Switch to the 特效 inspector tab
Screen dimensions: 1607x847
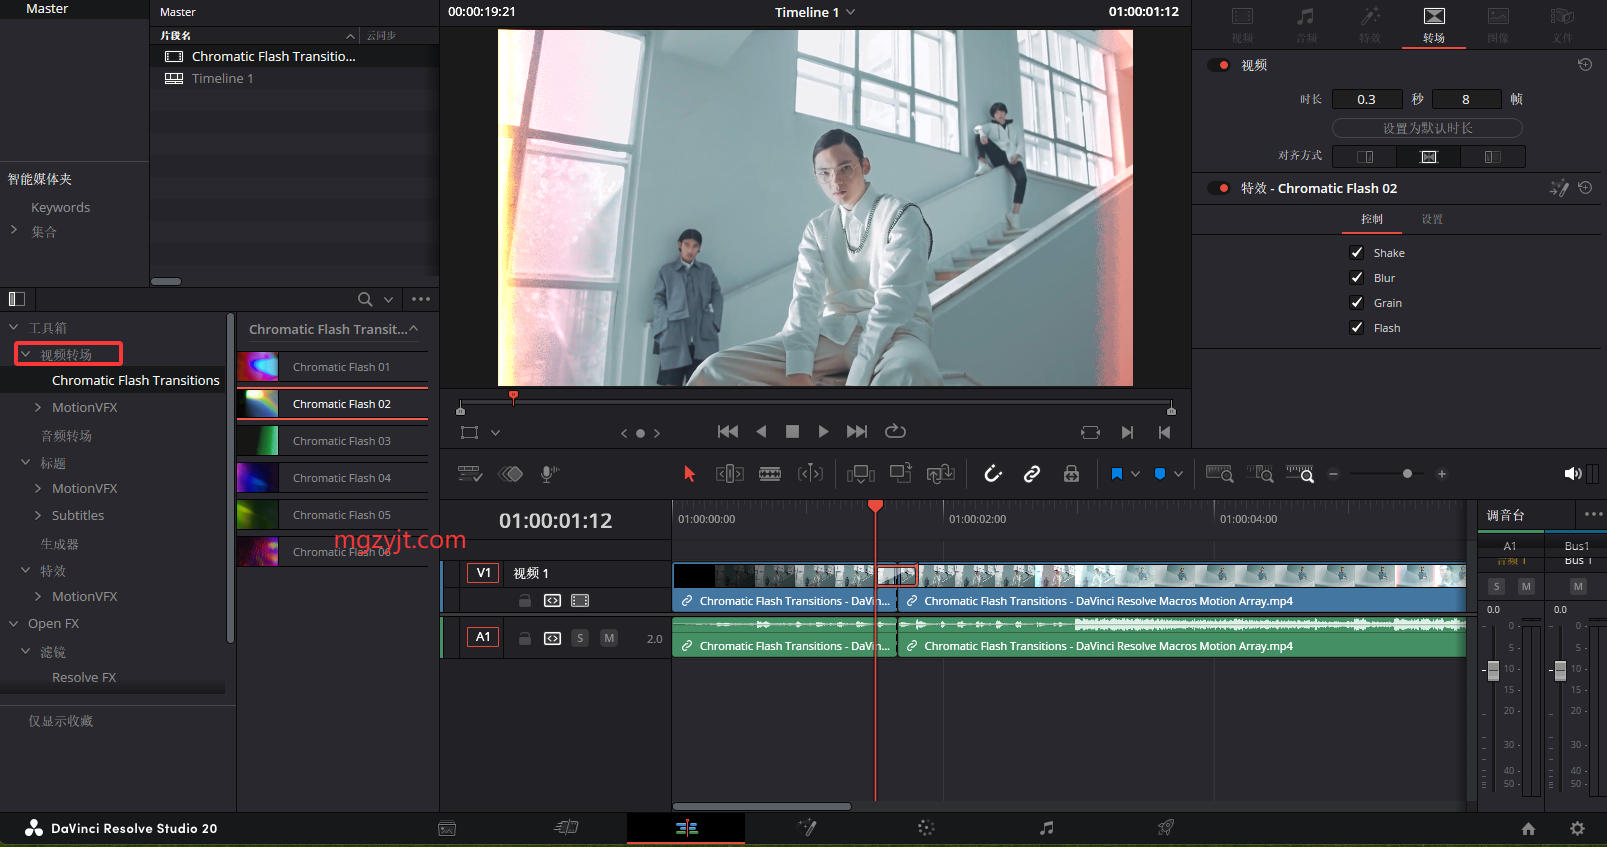(1370, 25)
